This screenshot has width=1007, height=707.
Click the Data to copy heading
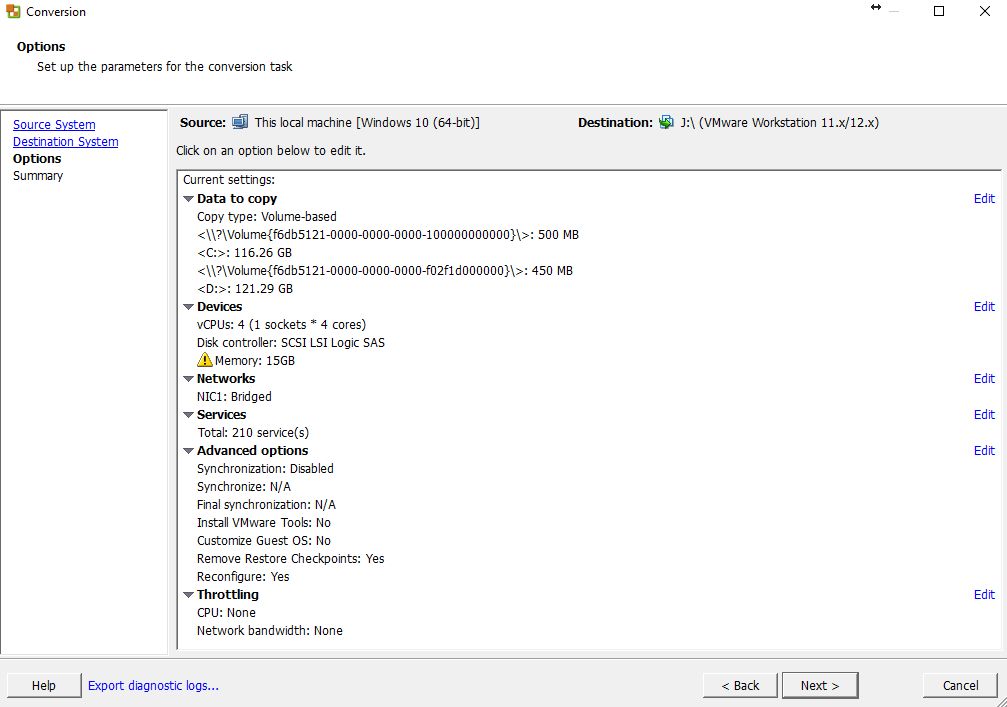coord(236,198)
